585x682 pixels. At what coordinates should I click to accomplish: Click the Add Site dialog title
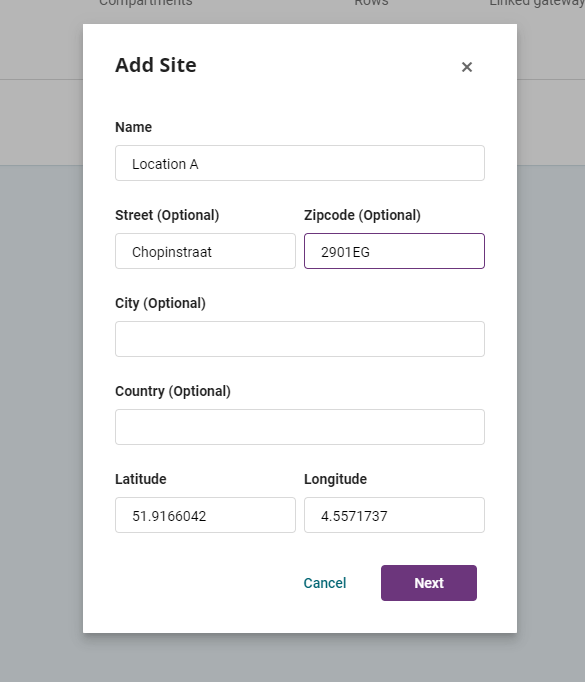click(156, 65)
